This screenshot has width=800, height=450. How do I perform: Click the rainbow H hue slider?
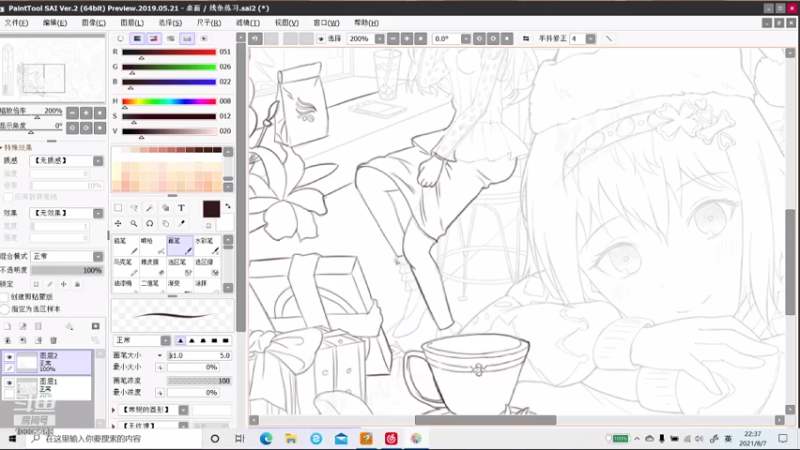click(x=169, y=102)
